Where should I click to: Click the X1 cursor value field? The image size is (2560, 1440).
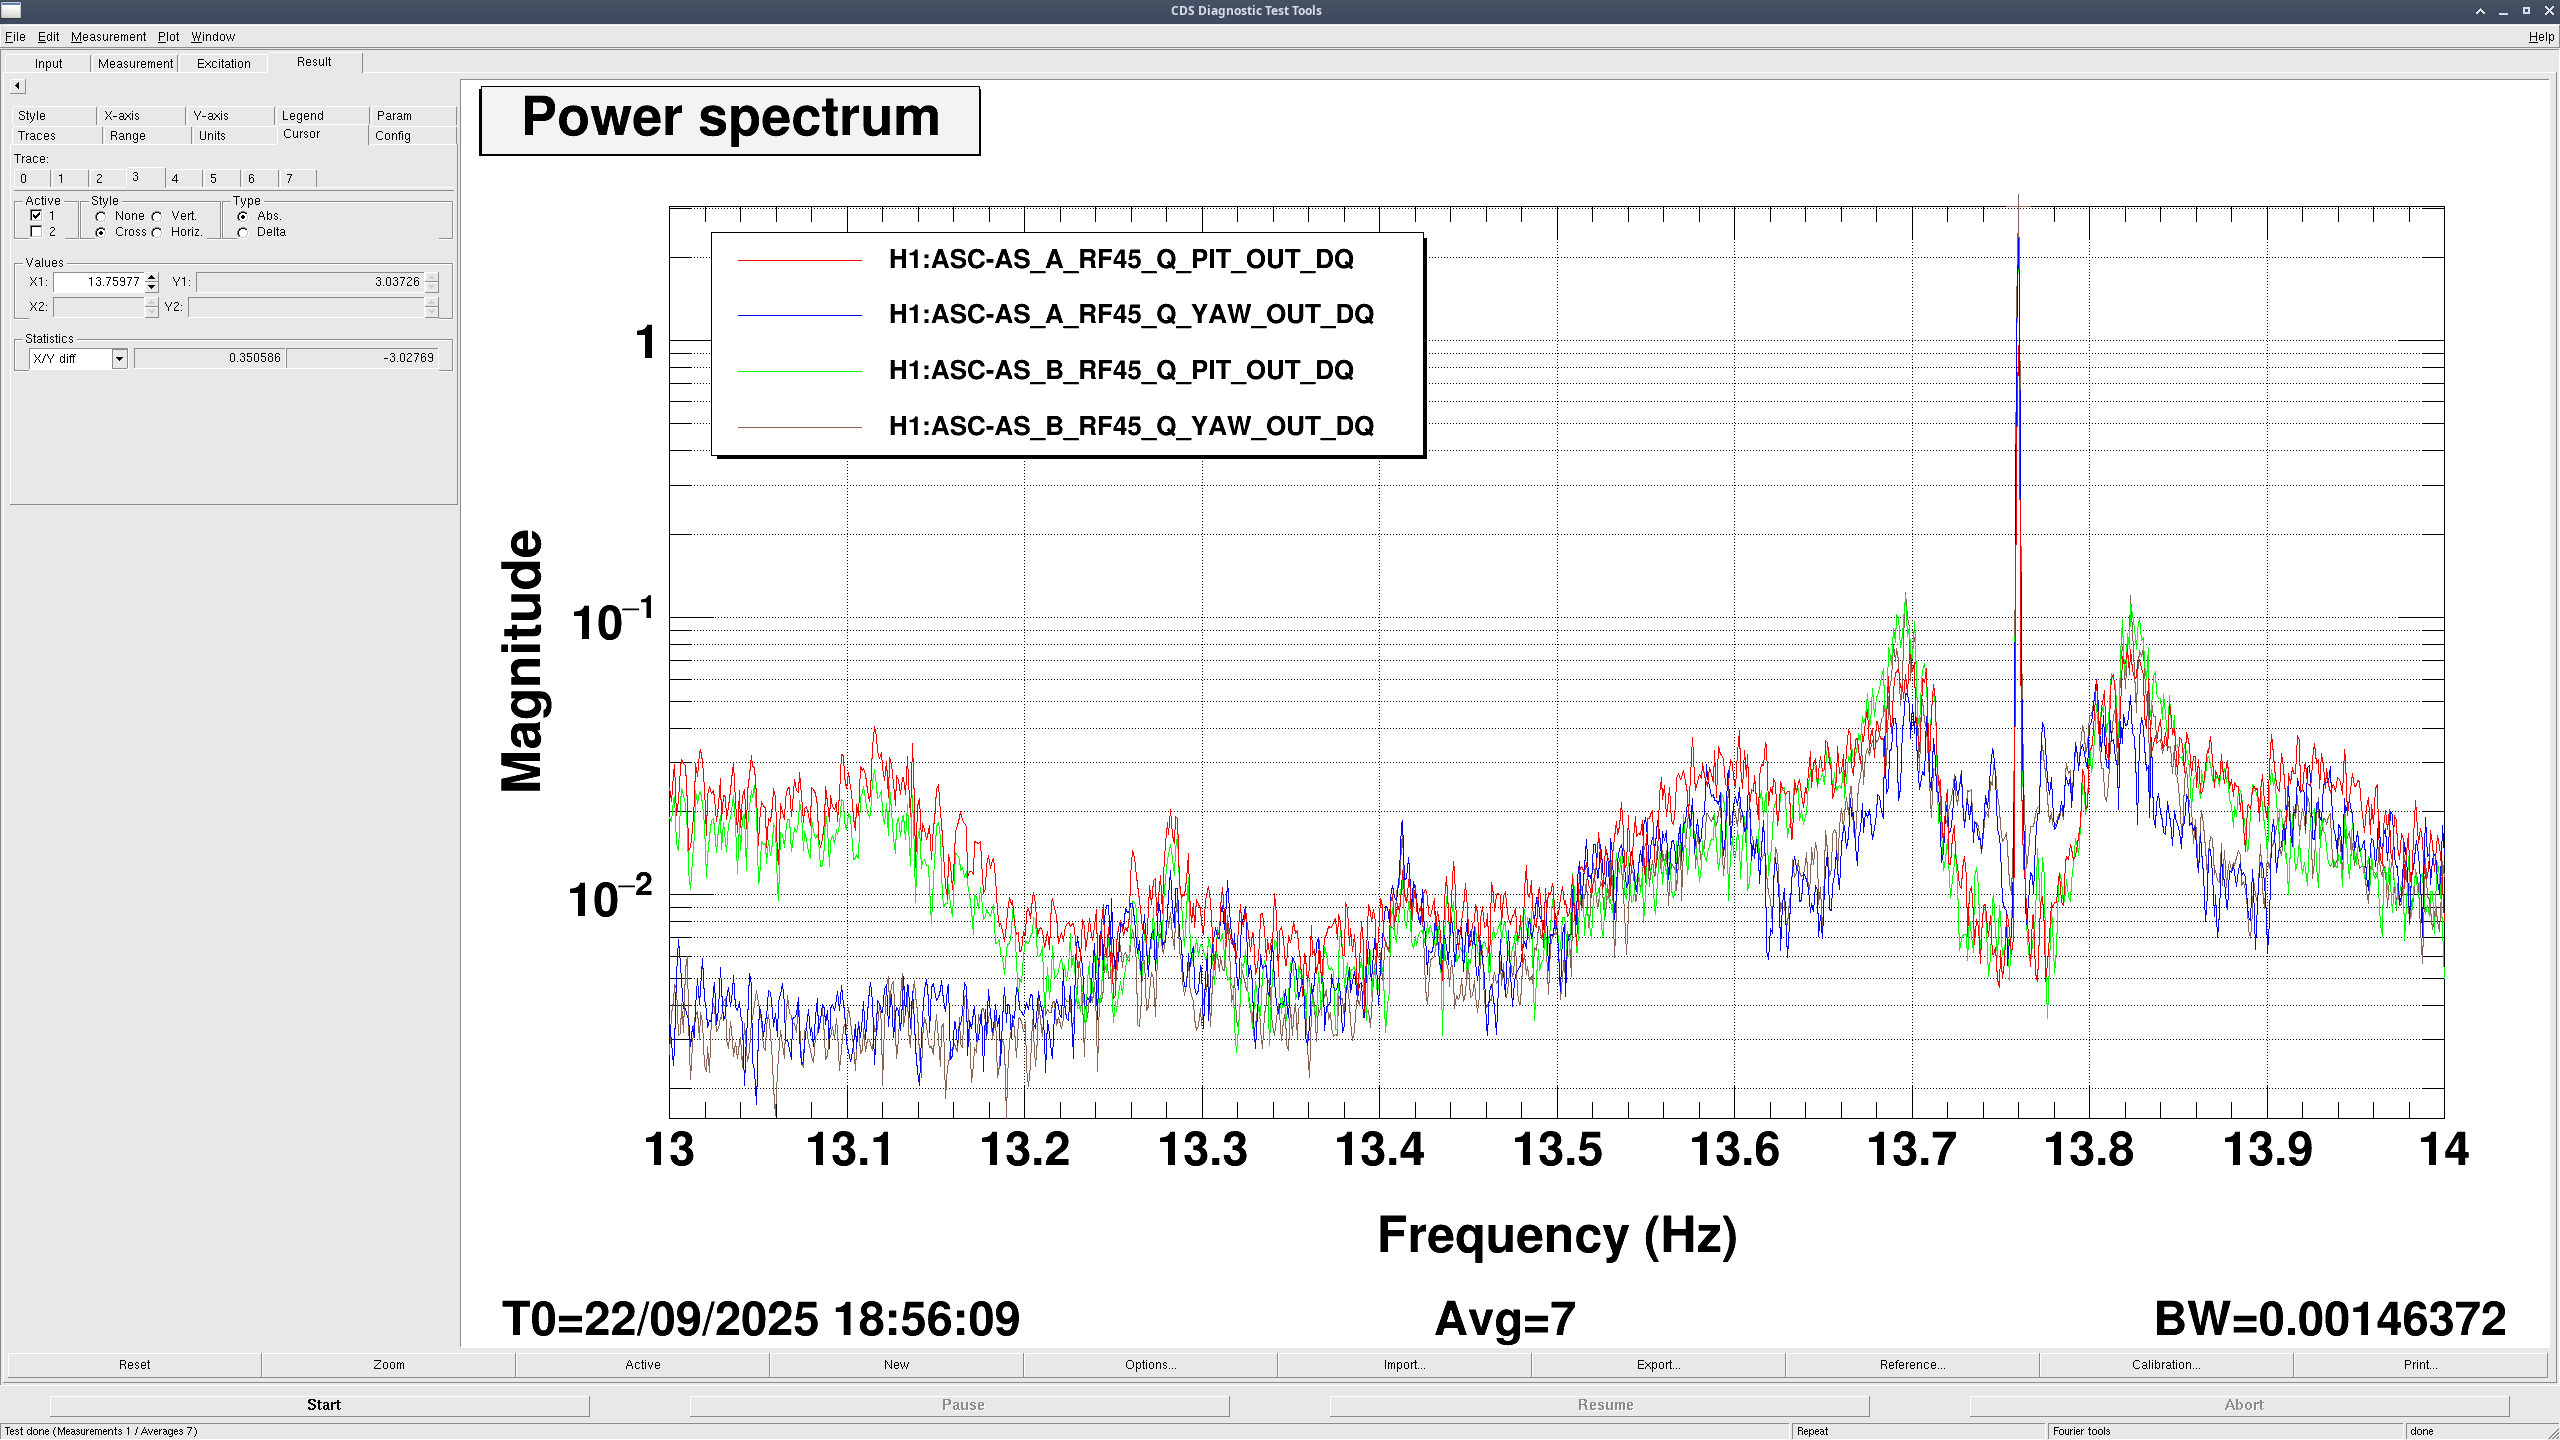click(100, 282)
